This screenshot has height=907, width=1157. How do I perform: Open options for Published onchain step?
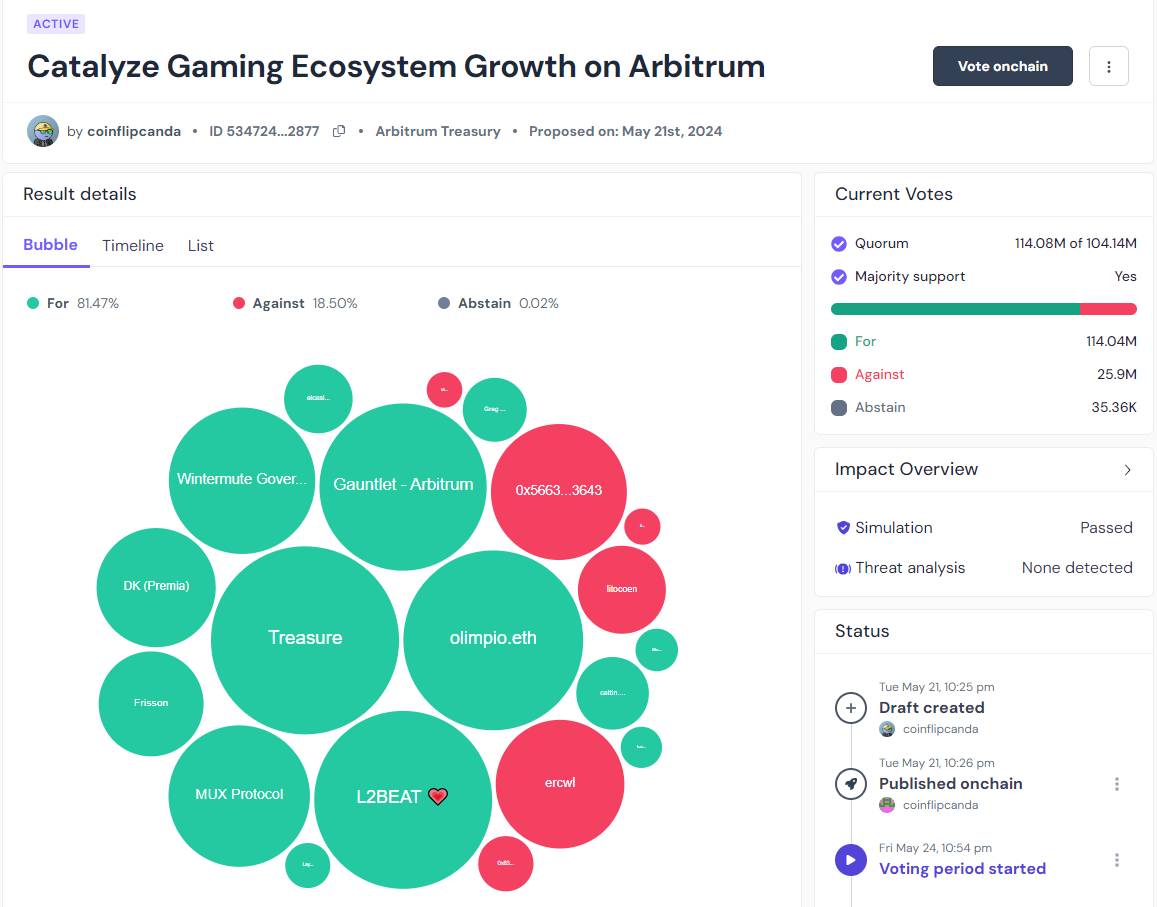tap(1116, 784)
